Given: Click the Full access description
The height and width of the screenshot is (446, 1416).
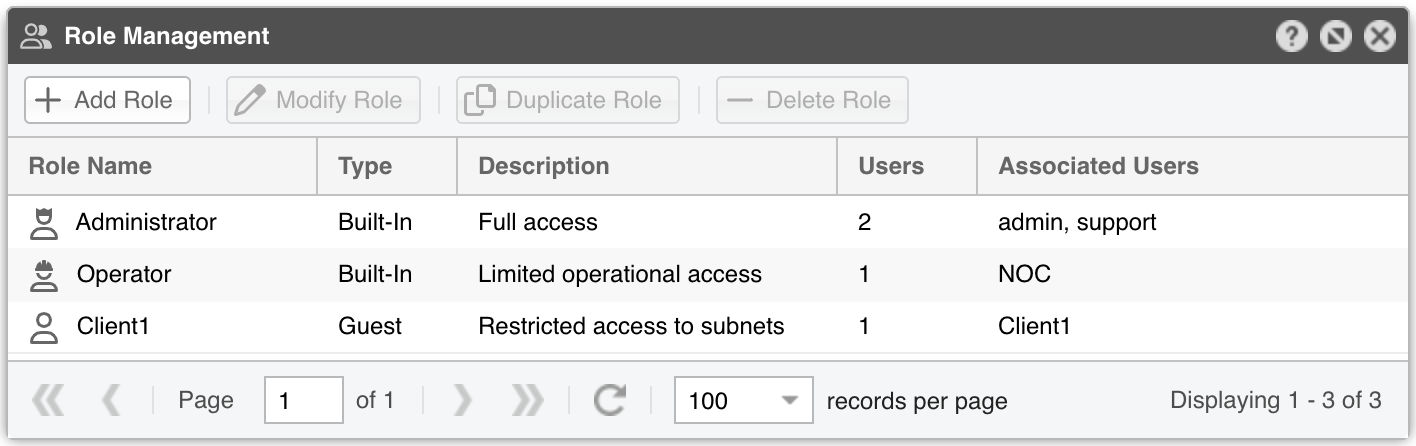Looking at the screenshot, I should click(x=538, y=222).
